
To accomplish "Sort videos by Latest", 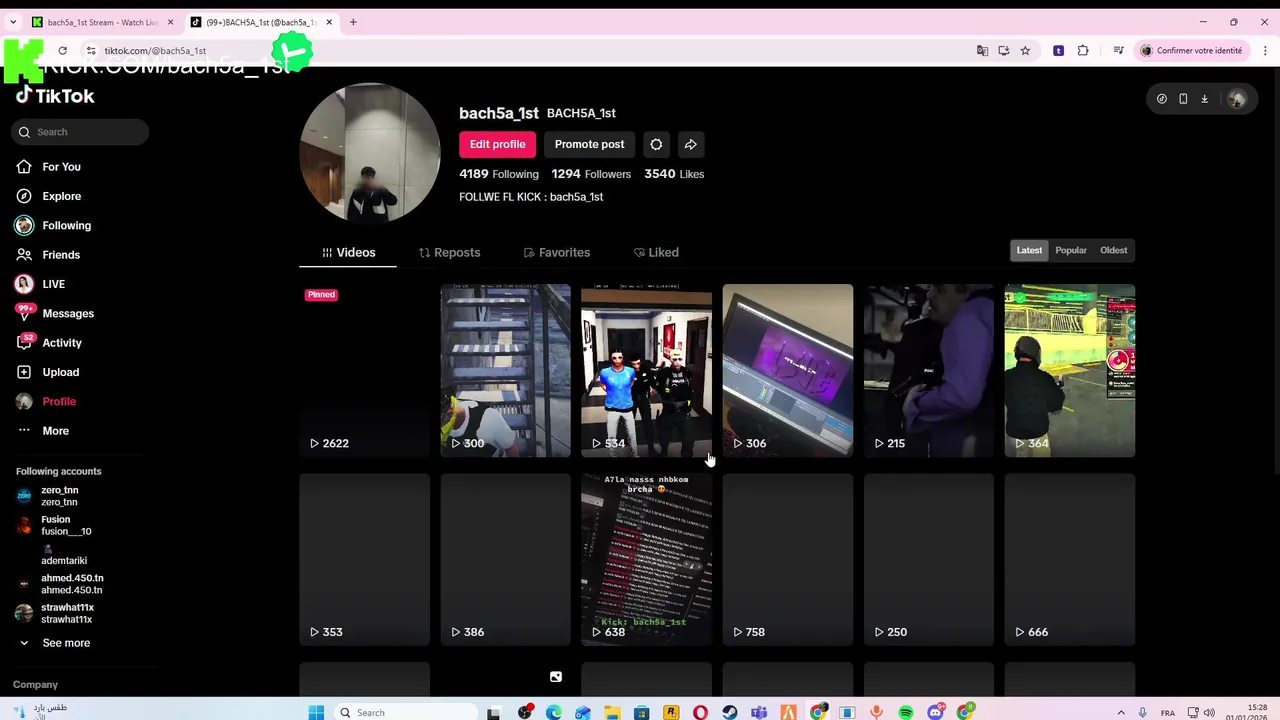I will coord(1029,250).
